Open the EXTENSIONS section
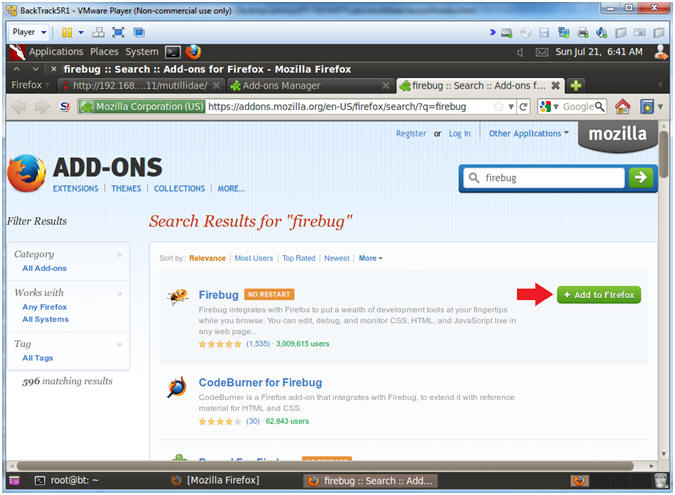This screenshot has height=495, width=675. pyautogui.click(x=76, y=189)
